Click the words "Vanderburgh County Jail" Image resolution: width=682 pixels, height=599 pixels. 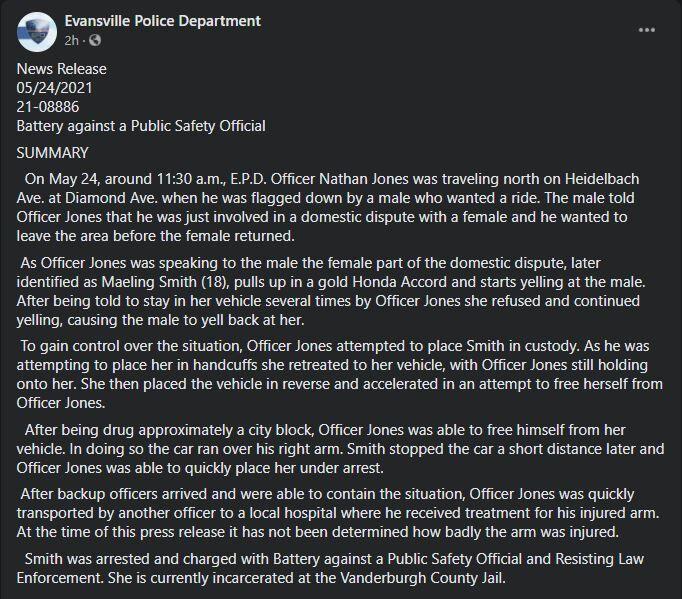point(421,578)
